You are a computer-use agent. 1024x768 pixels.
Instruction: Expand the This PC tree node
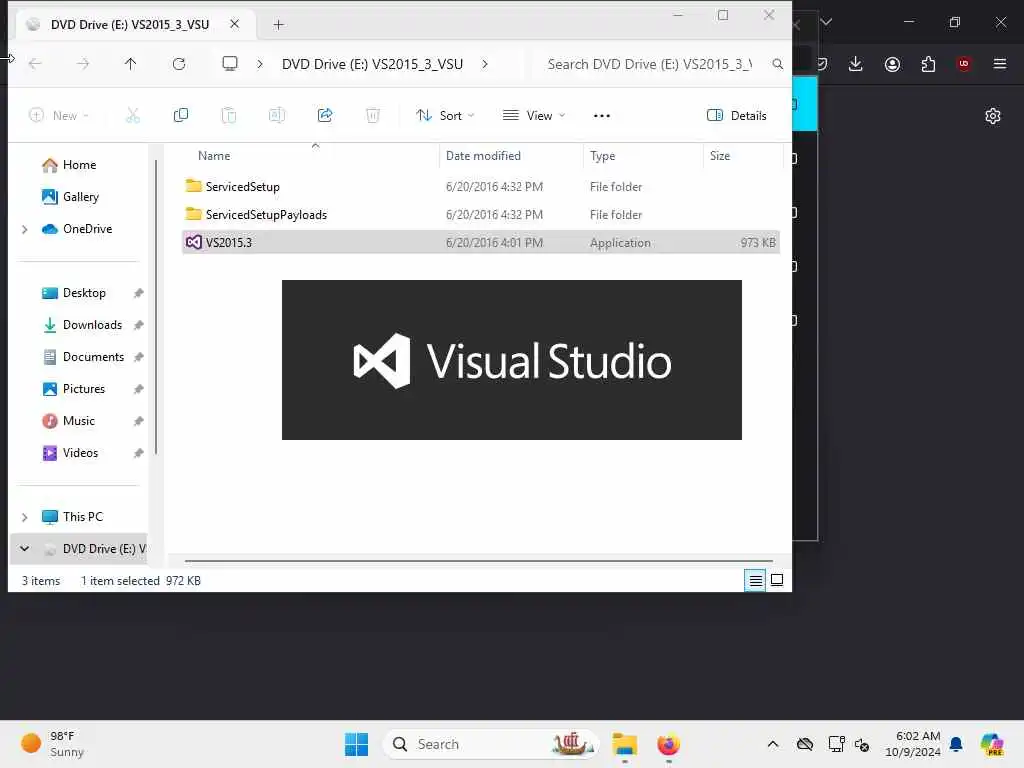coord(25,517)
